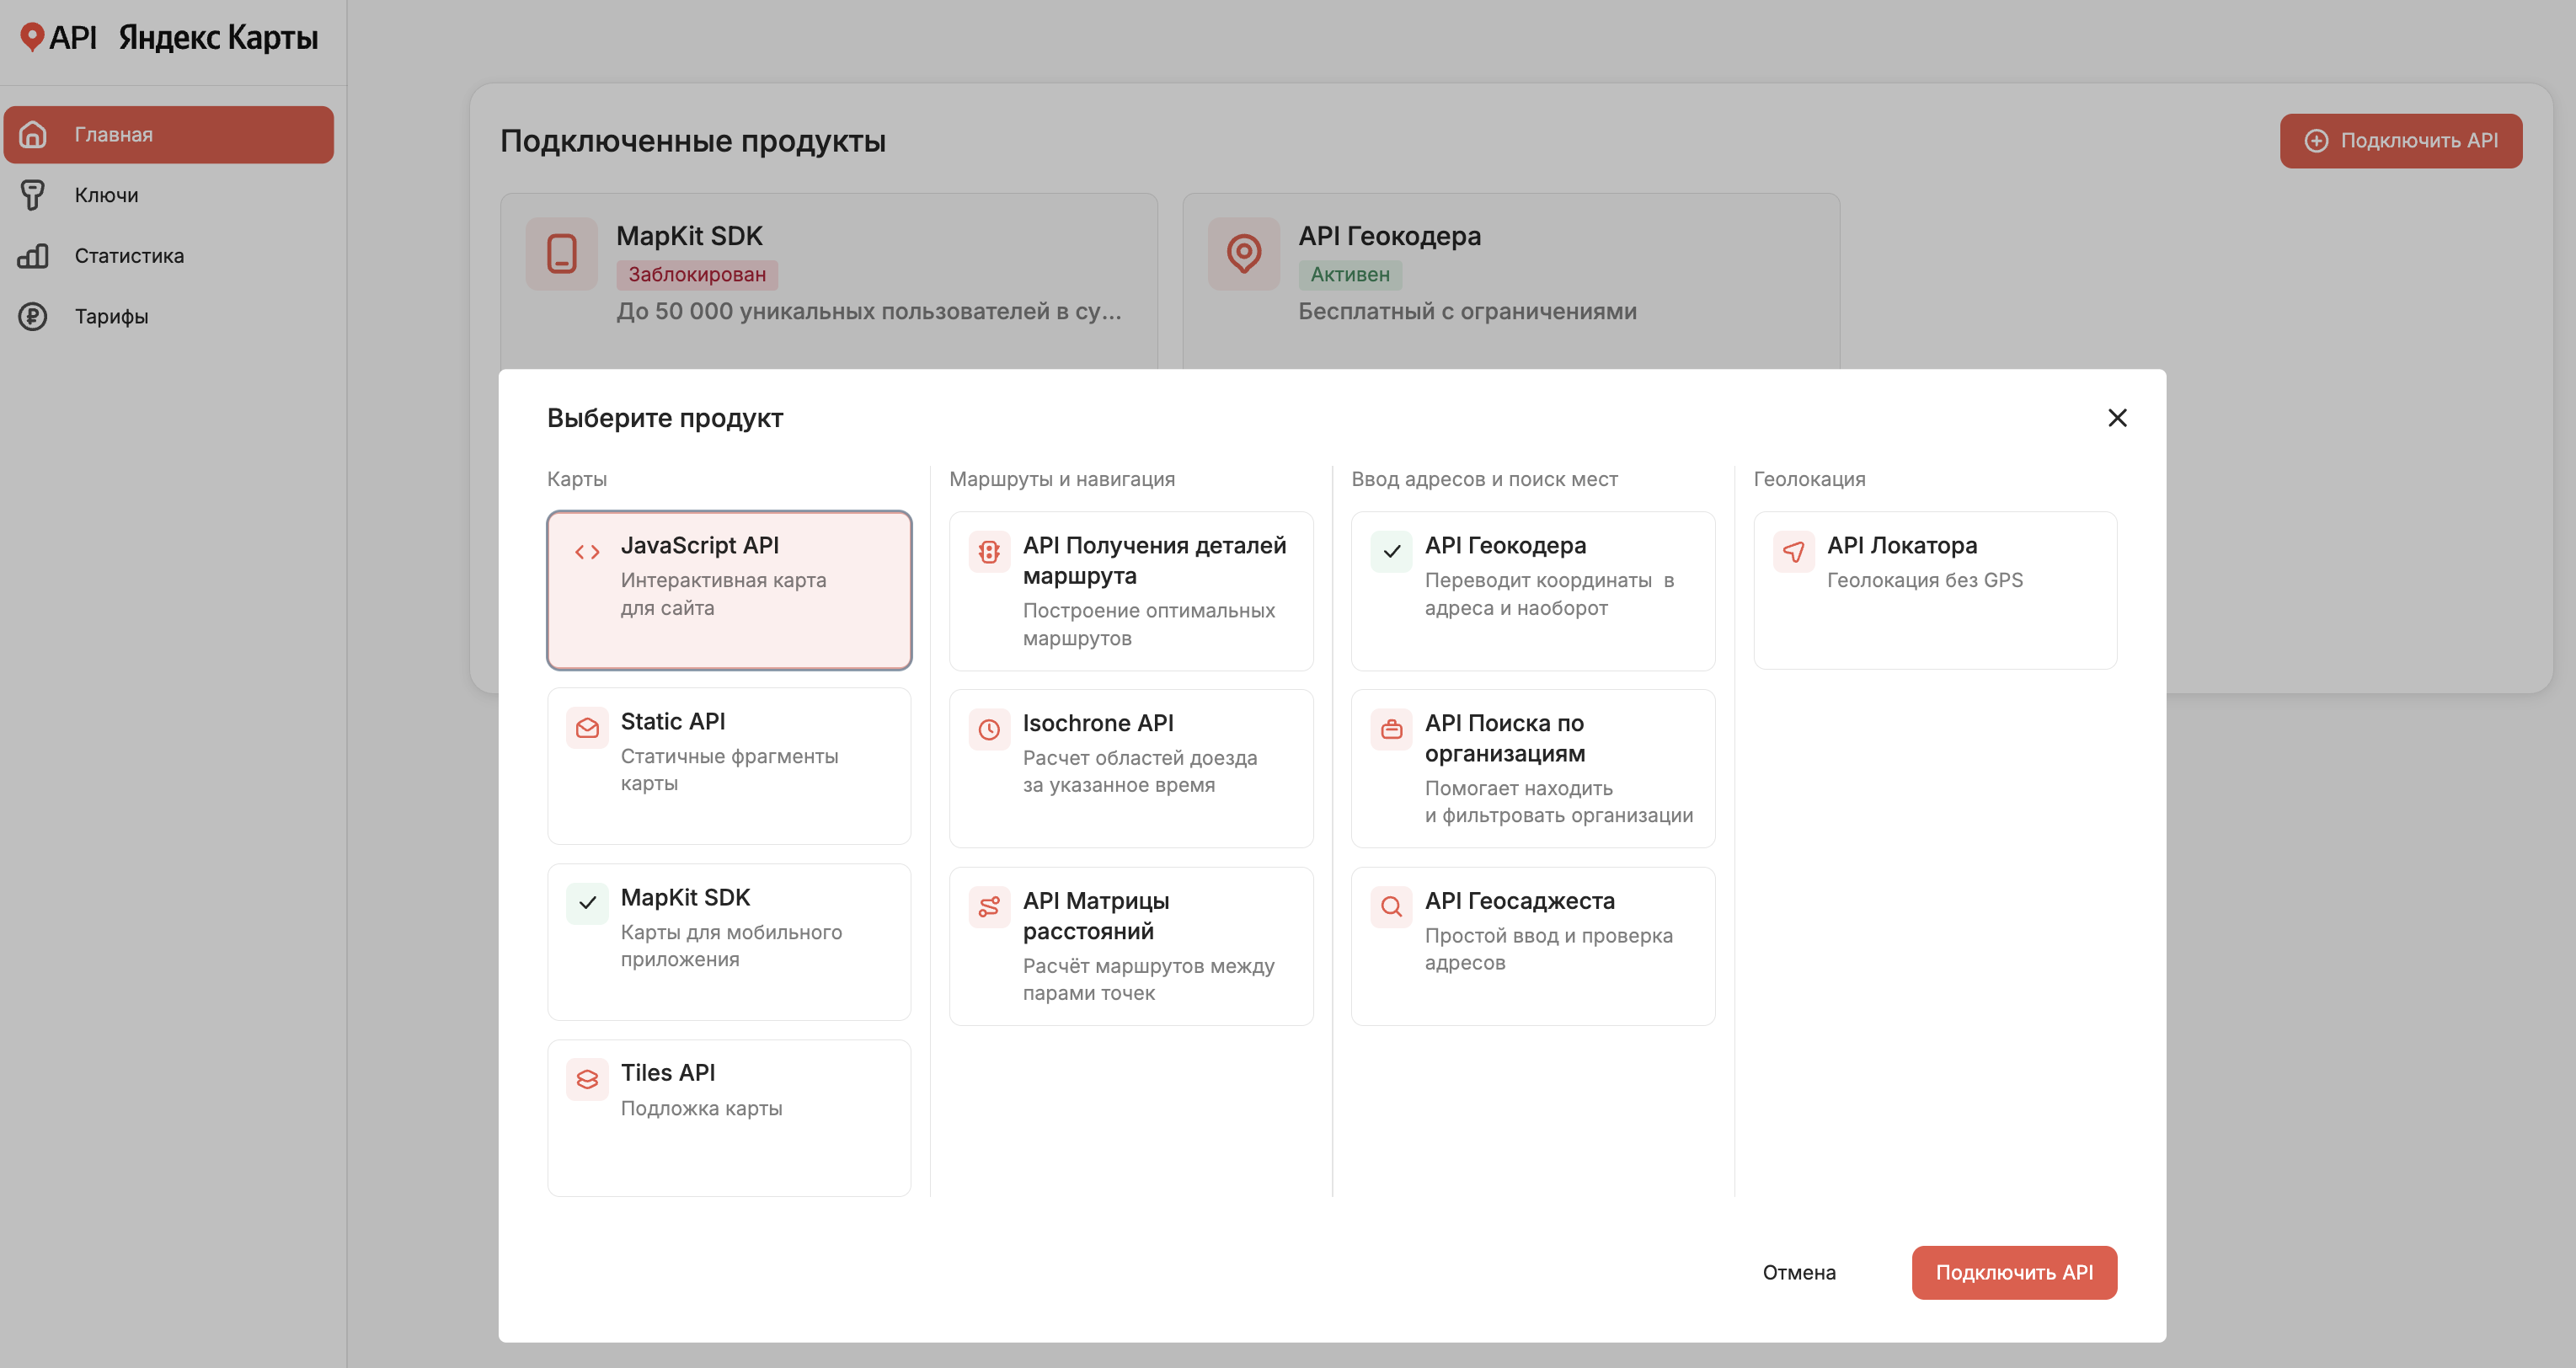The height and width of the screenshot is (1368, 2576).
Task: Click the distance matrix API icon
Action: click(x=989, y=907)
